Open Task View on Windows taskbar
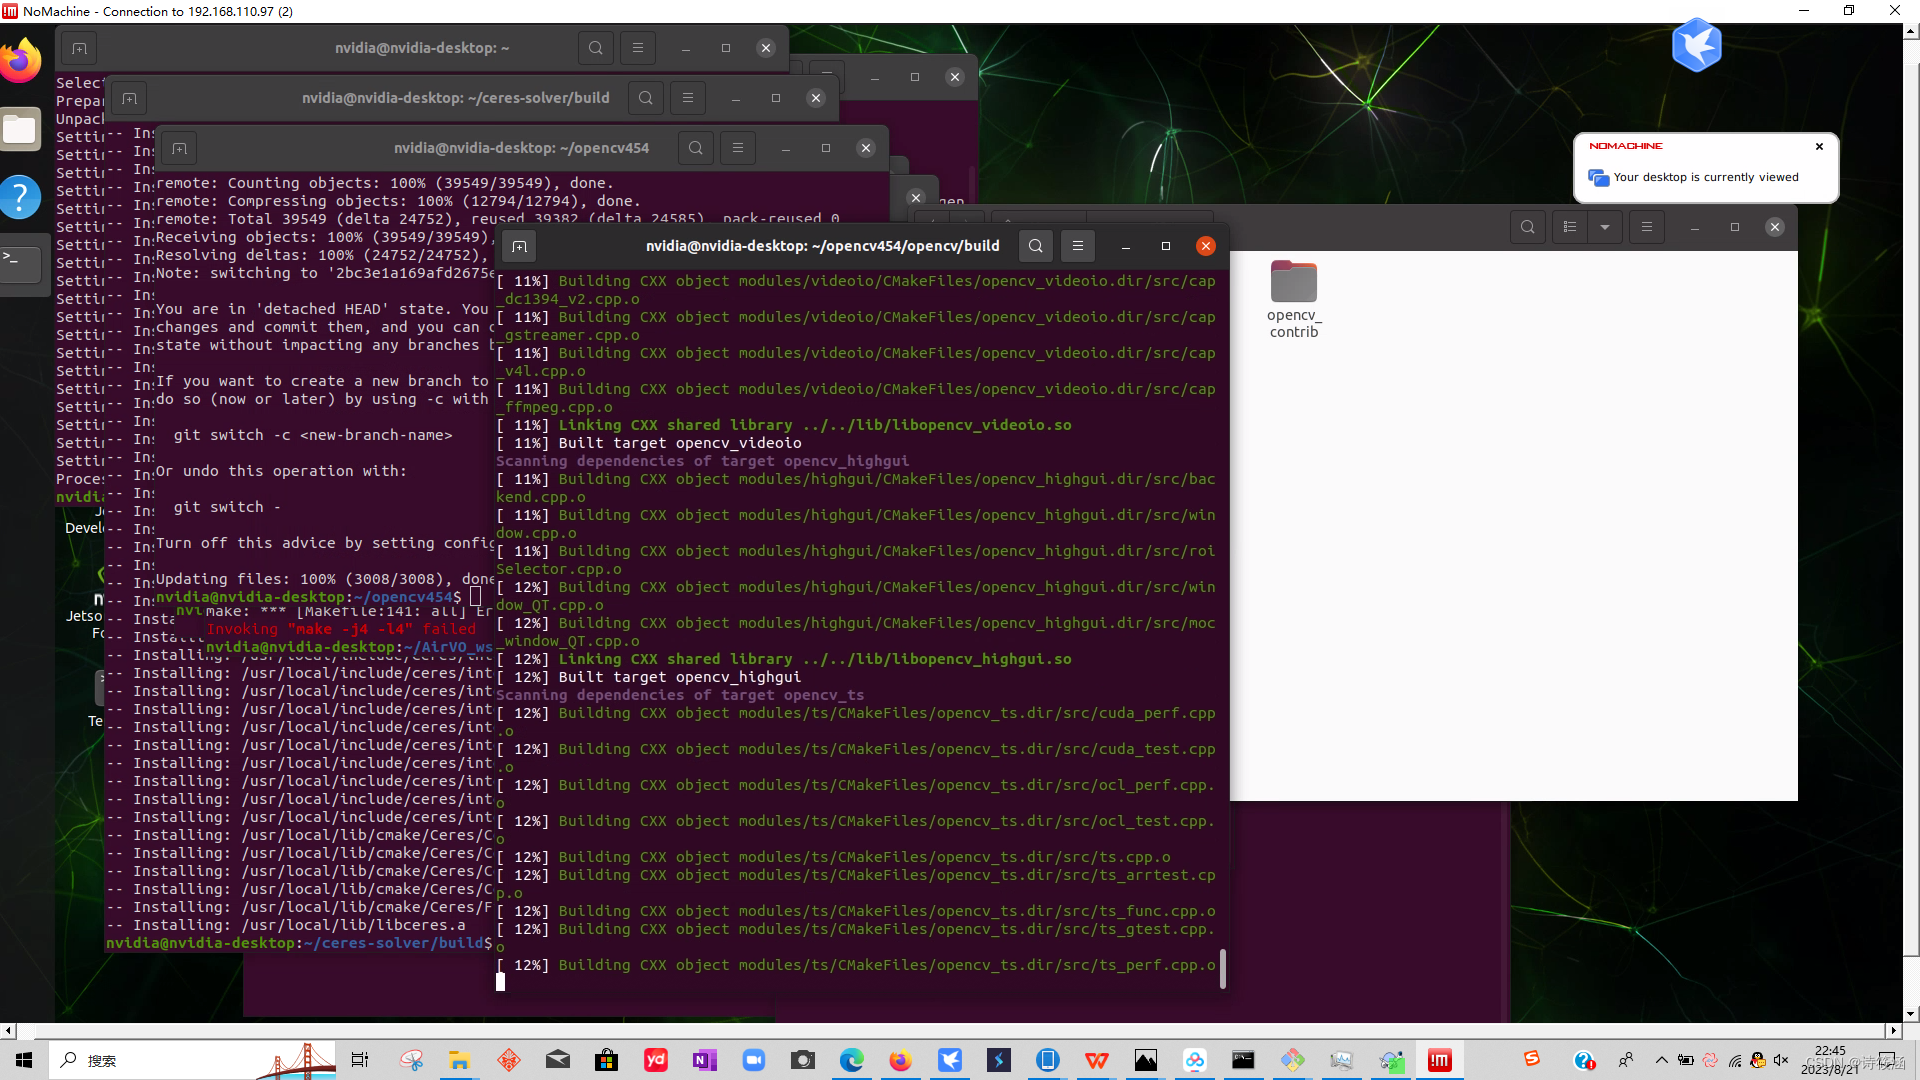The image size is (1920, 1080). pos(360,1060)
